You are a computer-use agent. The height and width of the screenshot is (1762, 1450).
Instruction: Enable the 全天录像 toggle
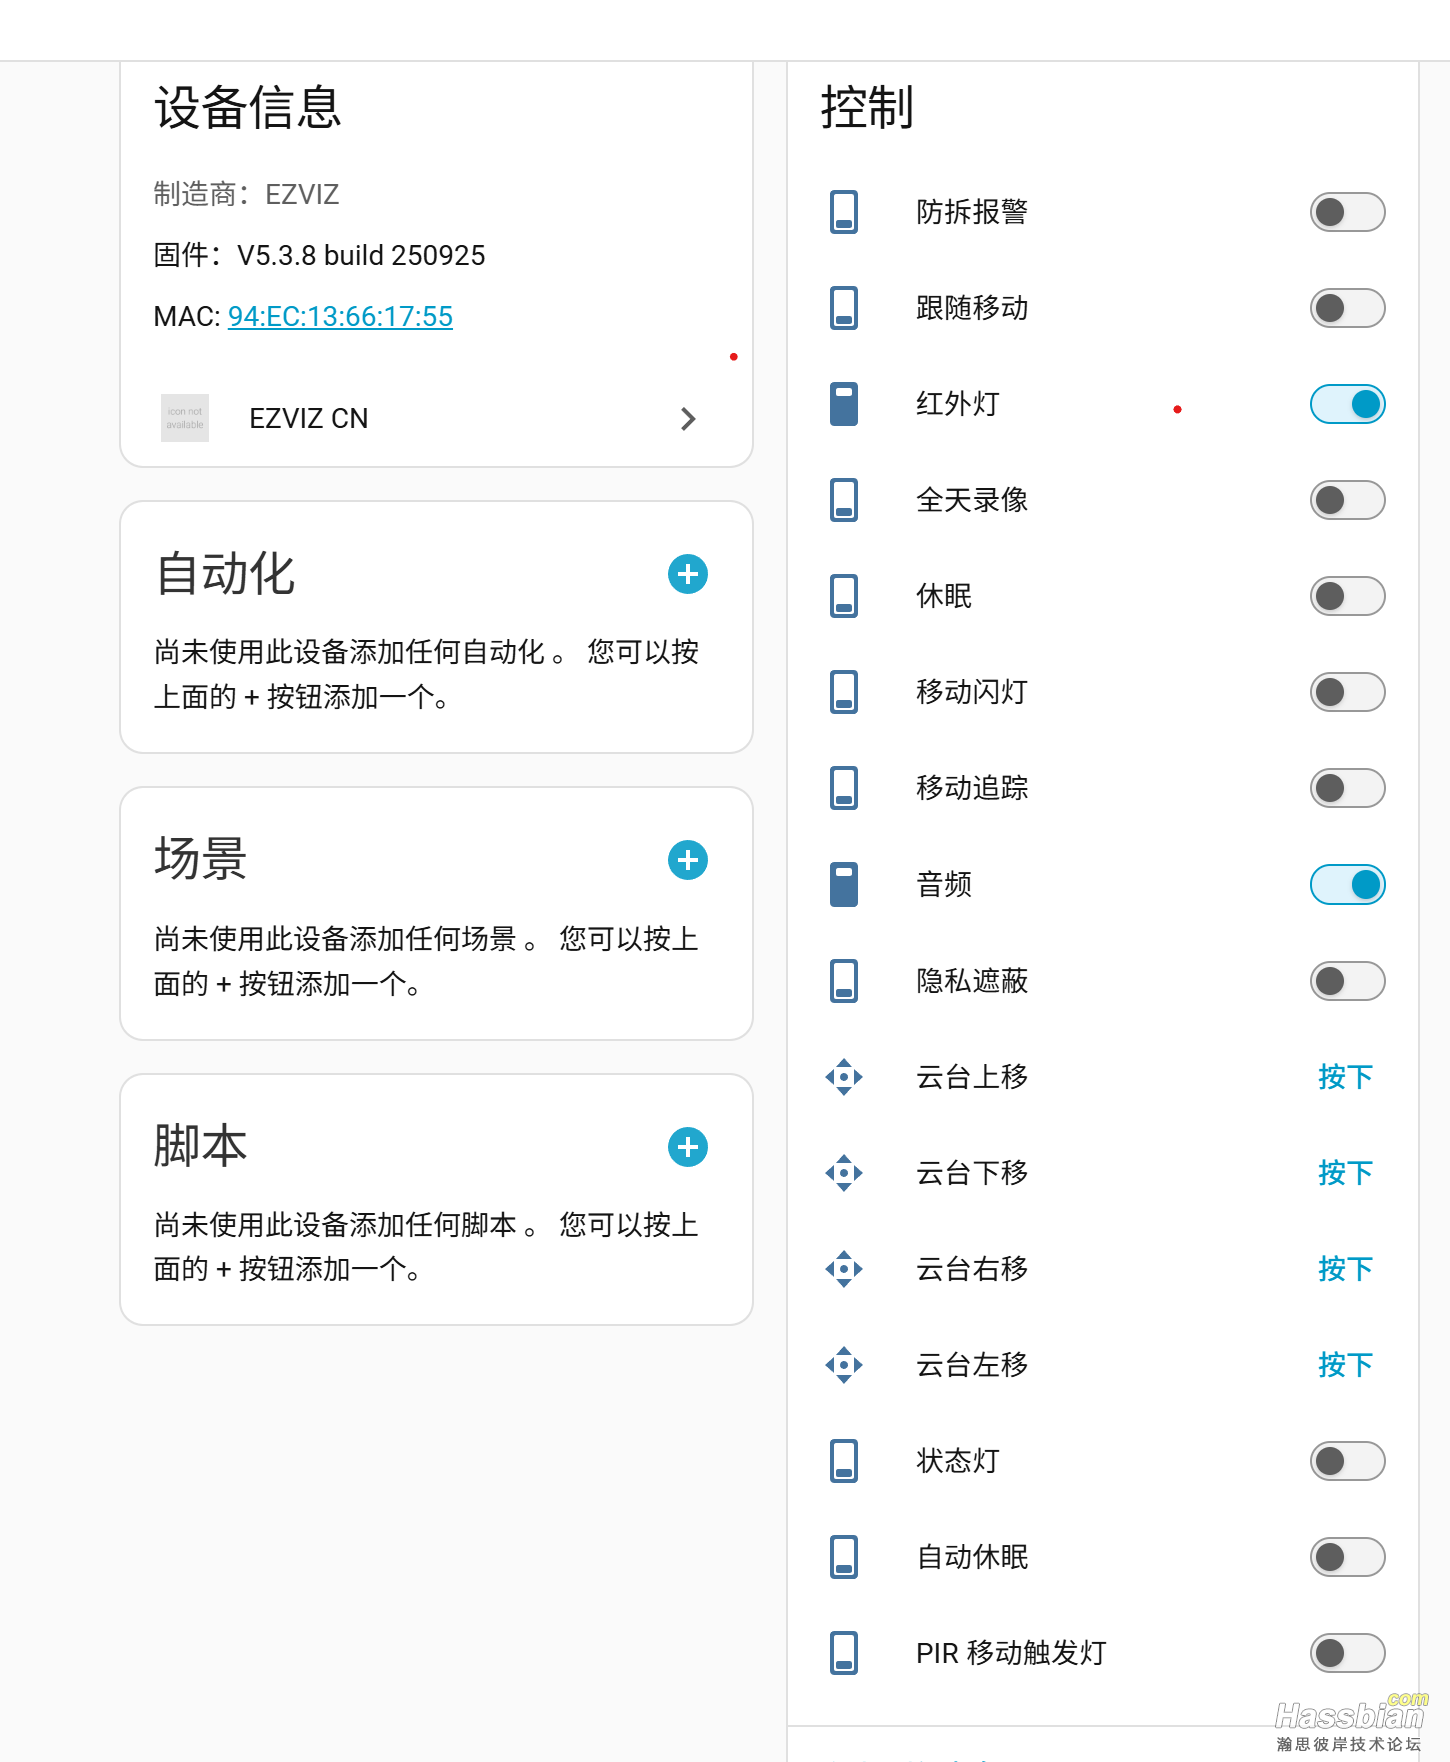tap(1348, 500)
